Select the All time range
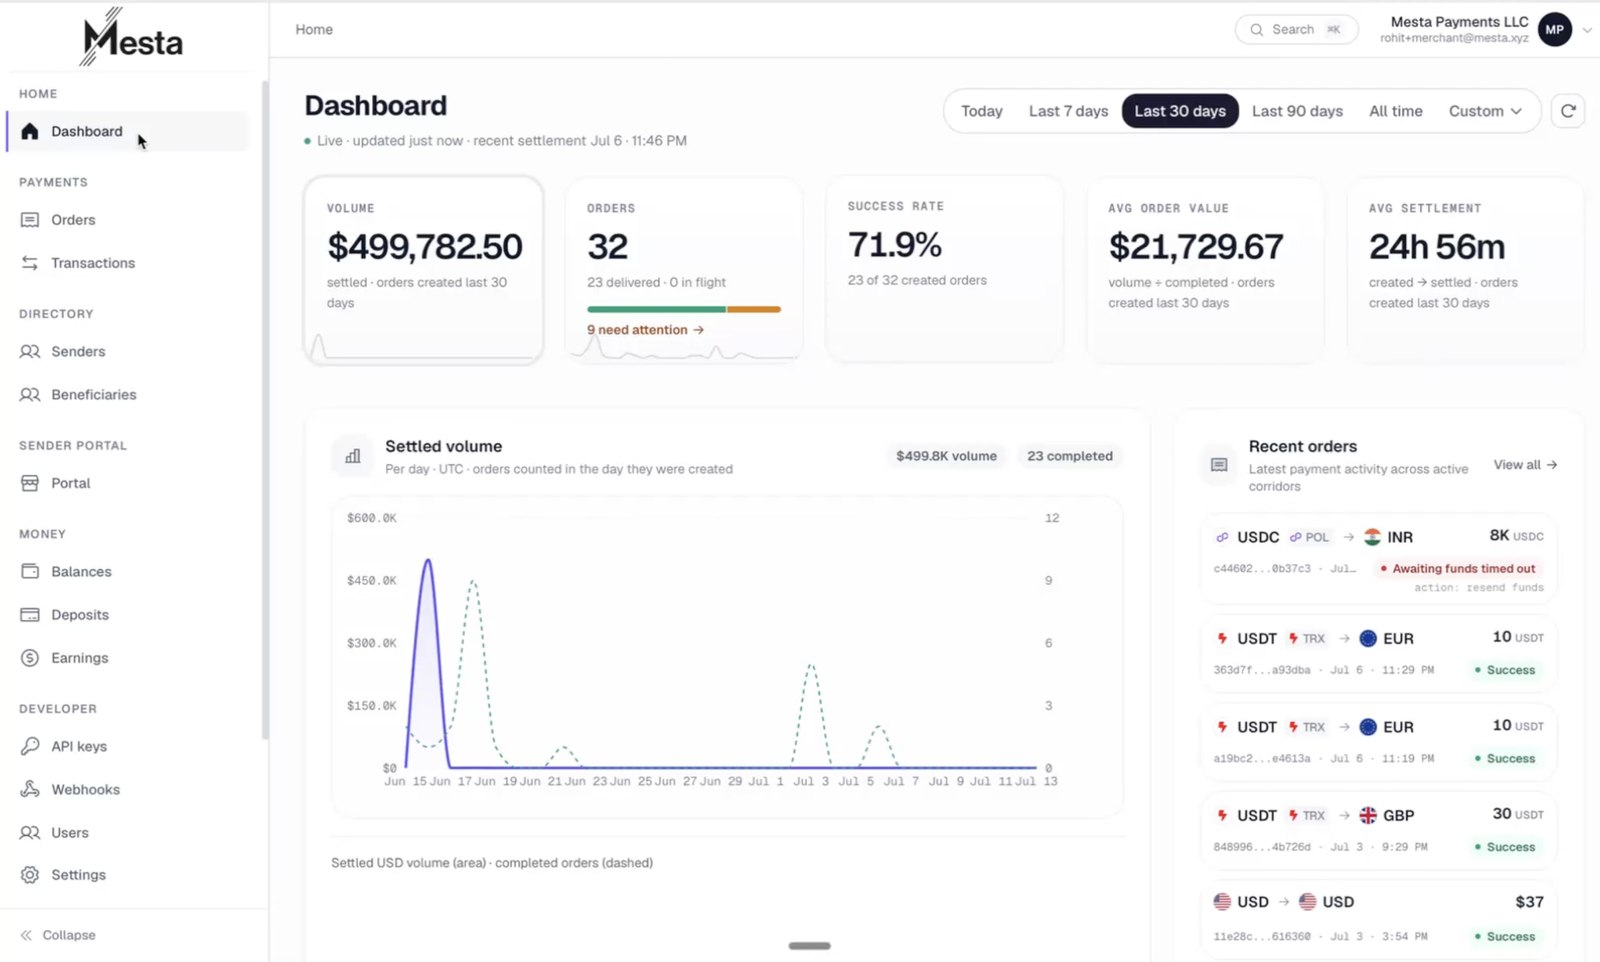1600x962 pixels. coord(1395,111)
